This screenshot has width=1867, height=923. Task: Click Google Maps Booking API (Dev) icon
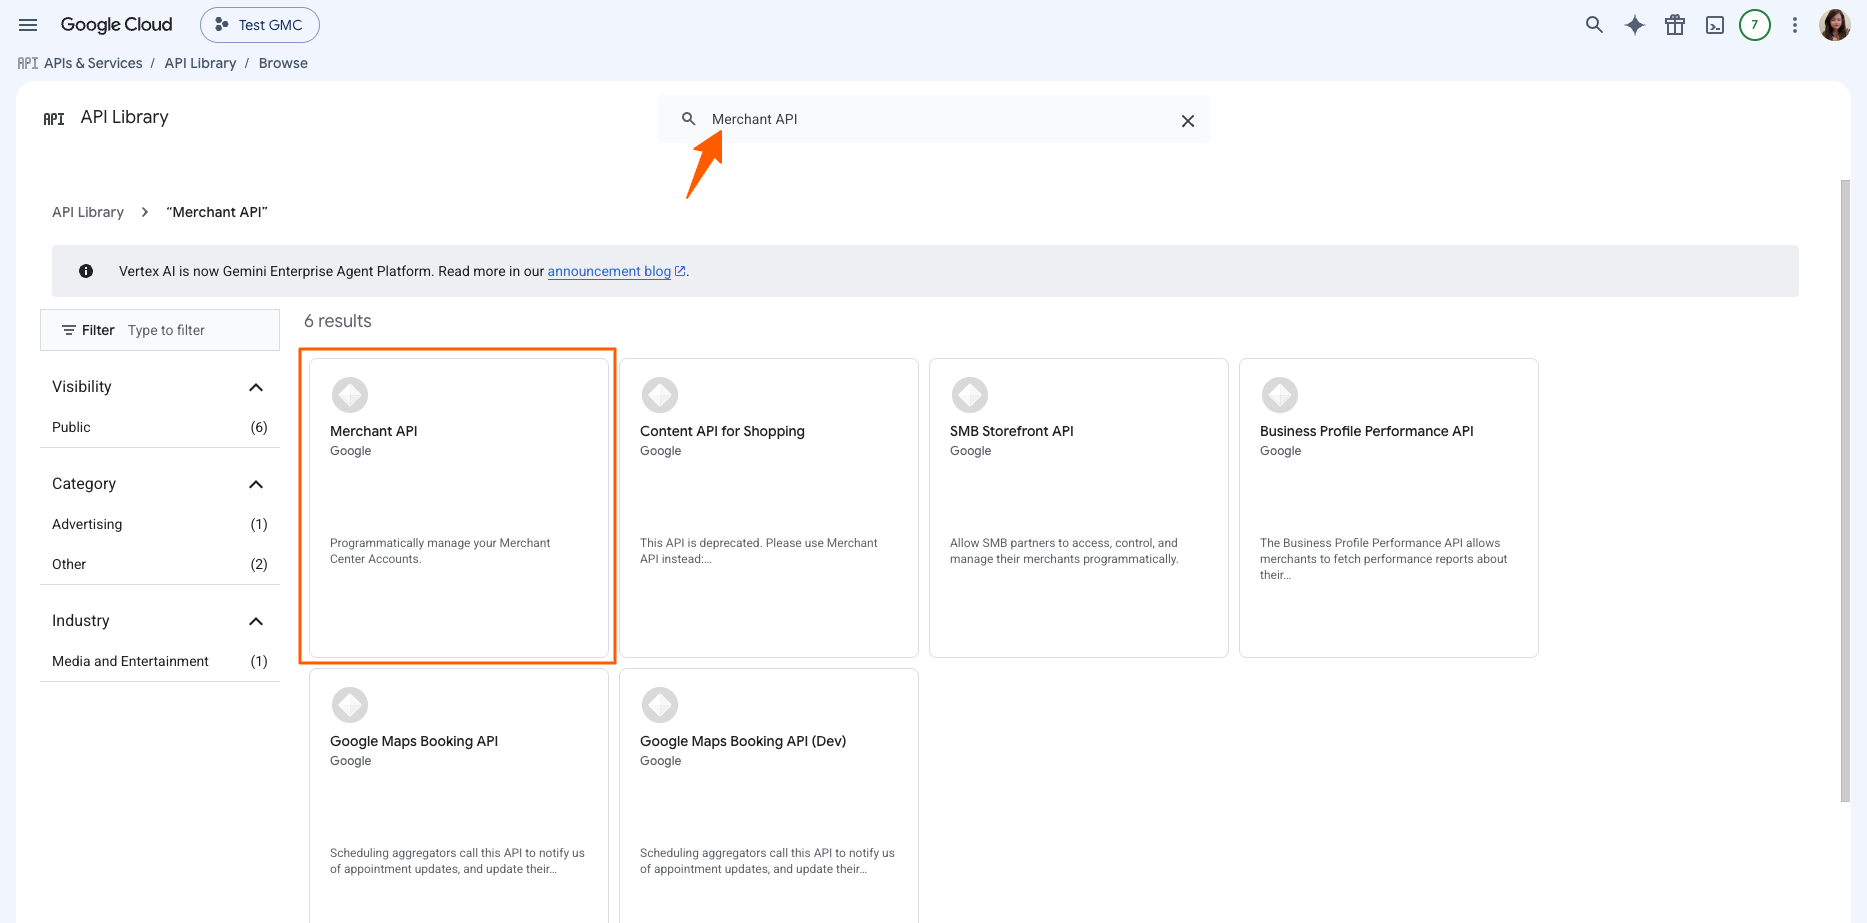[660, 705]
